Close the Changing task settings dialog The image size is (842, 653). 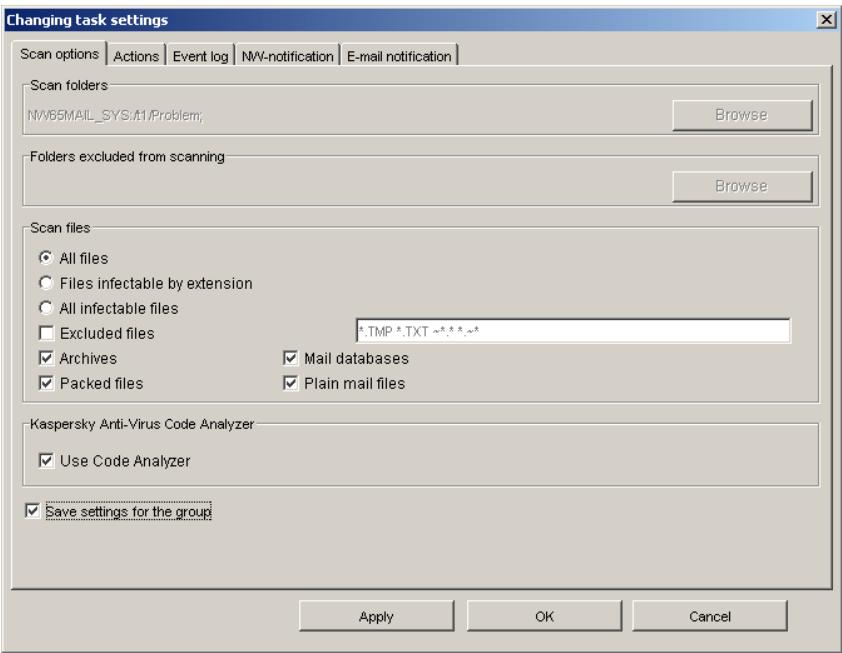826,20
